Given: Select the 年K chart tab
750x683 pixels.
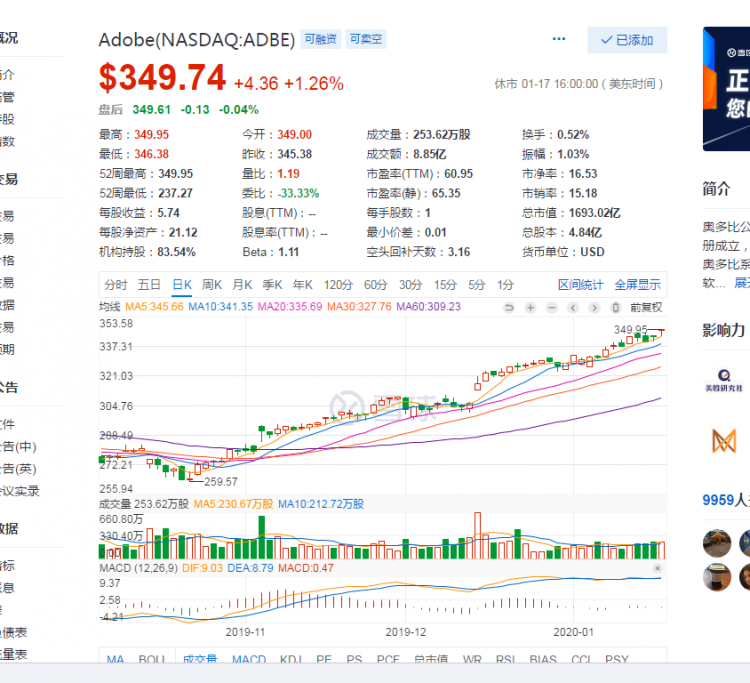Looking at the screenshot, I should pos(303,285).
